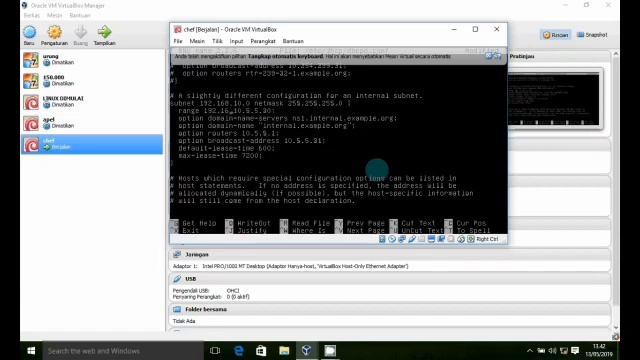Click inside the chef VM terminal screen
Screen dimensions: 640x360
pos(338,141)
